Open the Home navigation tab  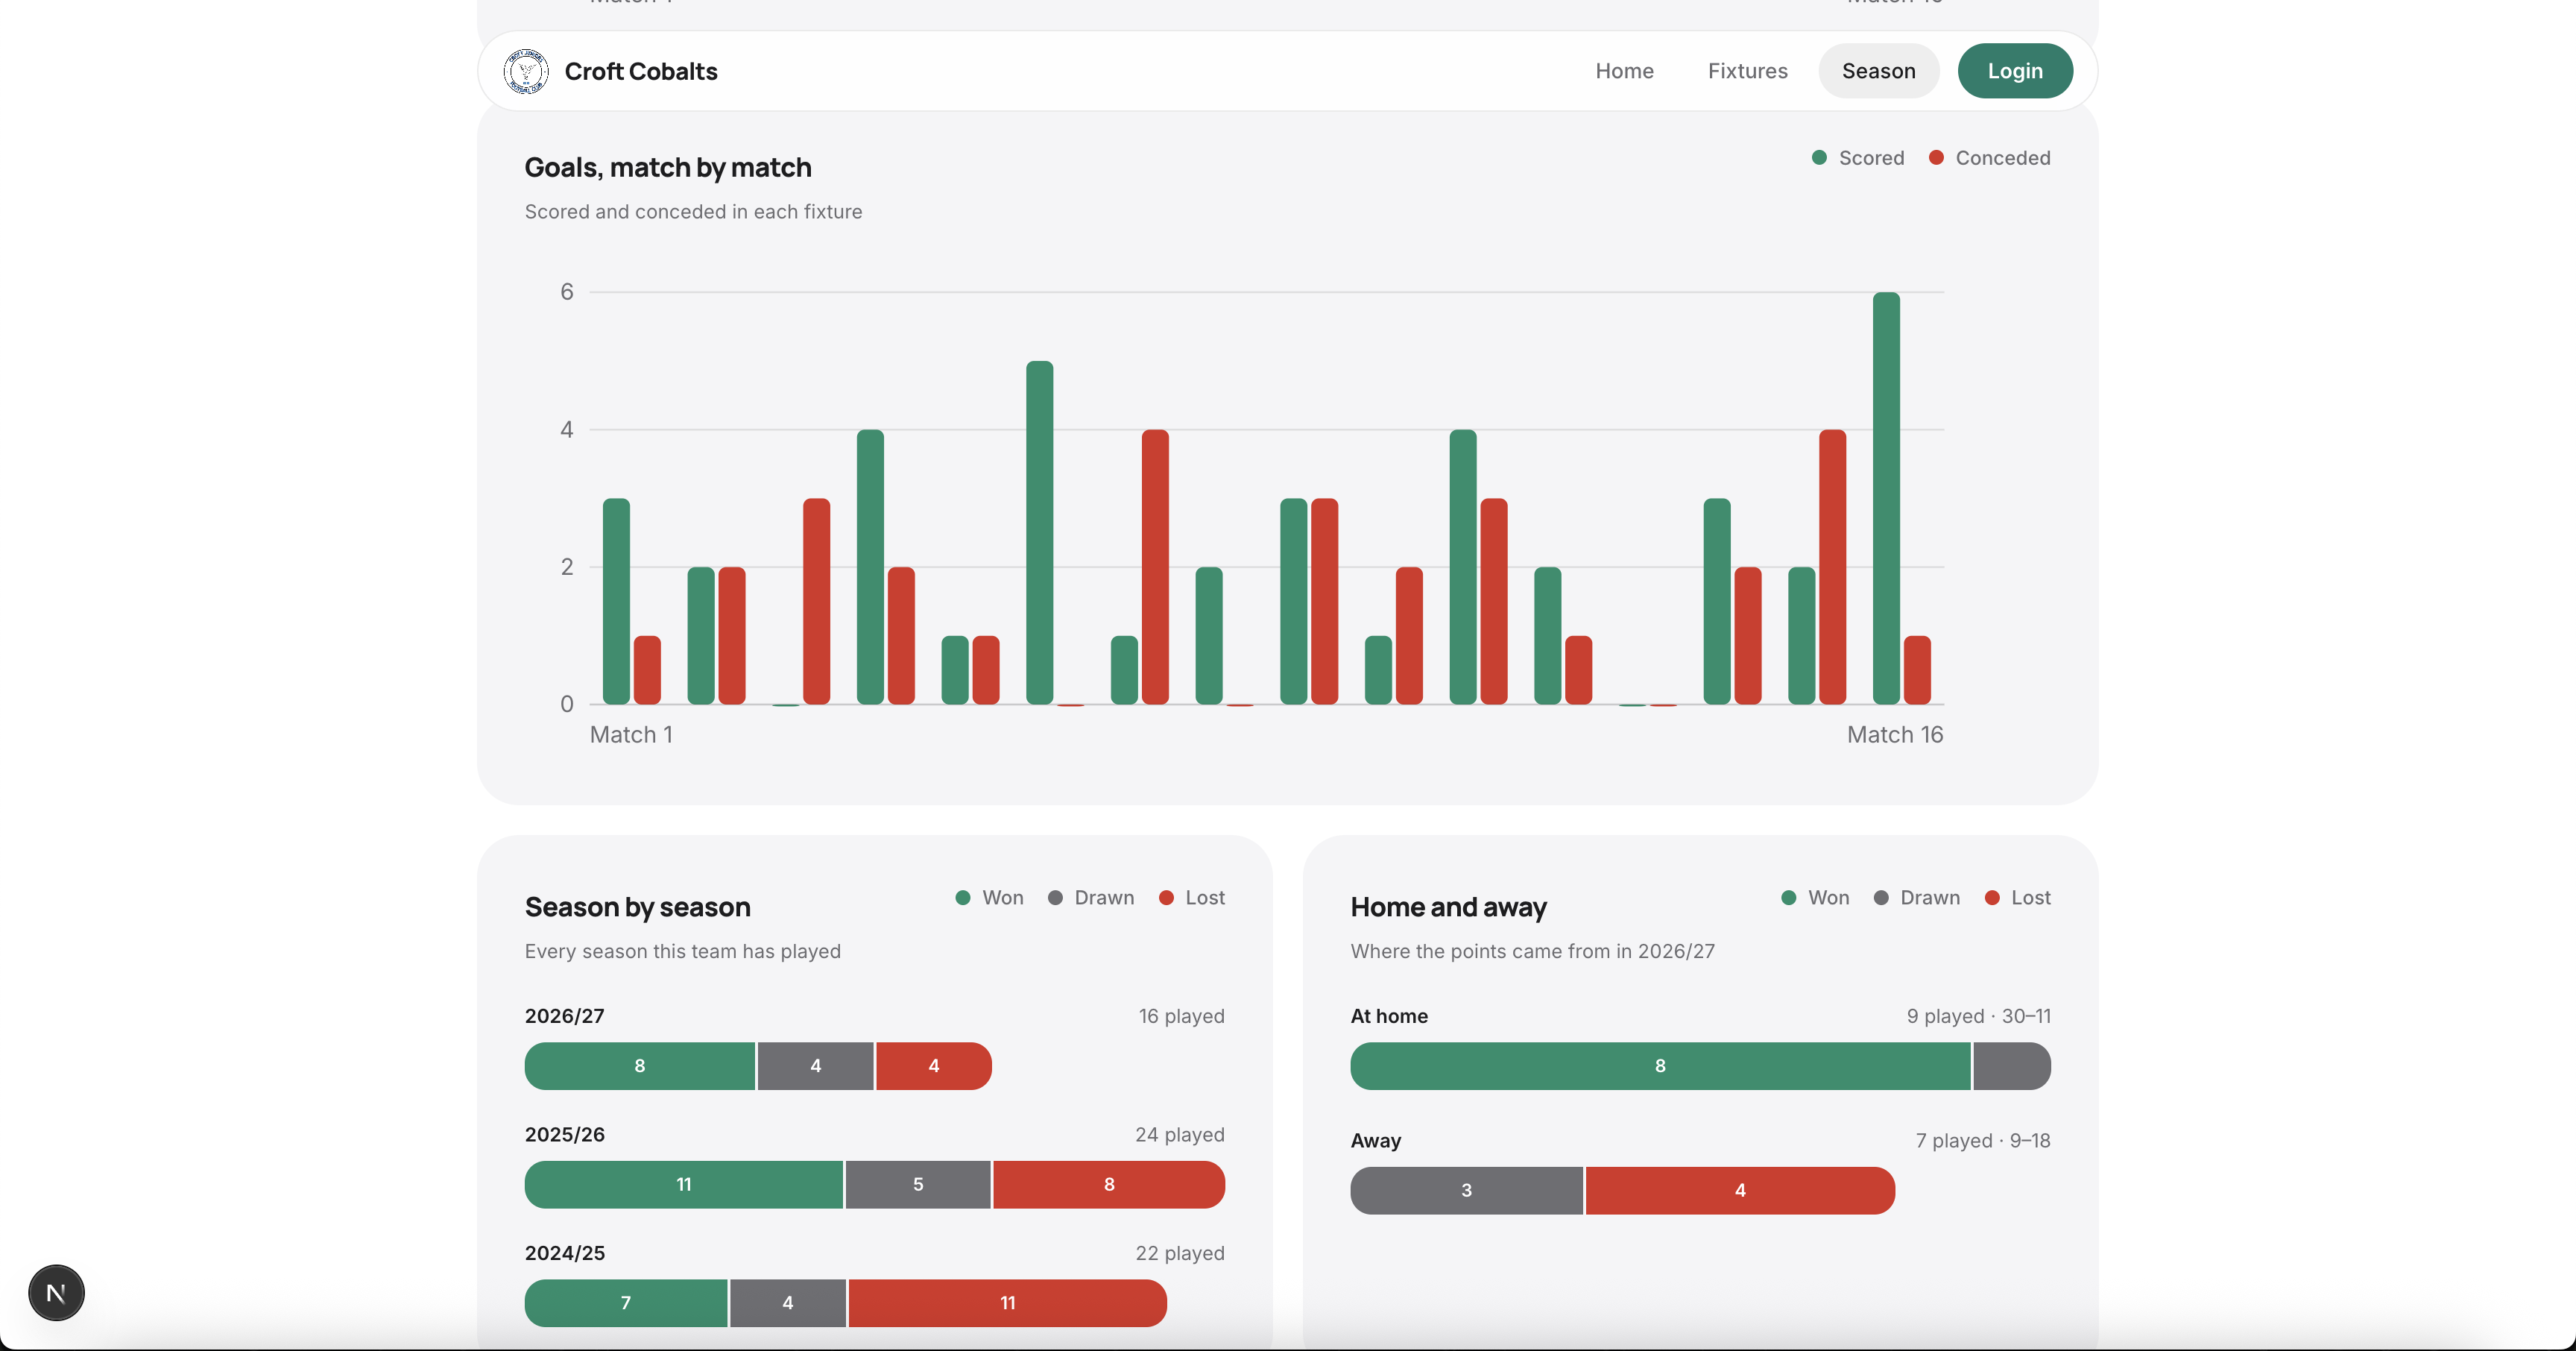[x=1624, y=71]
